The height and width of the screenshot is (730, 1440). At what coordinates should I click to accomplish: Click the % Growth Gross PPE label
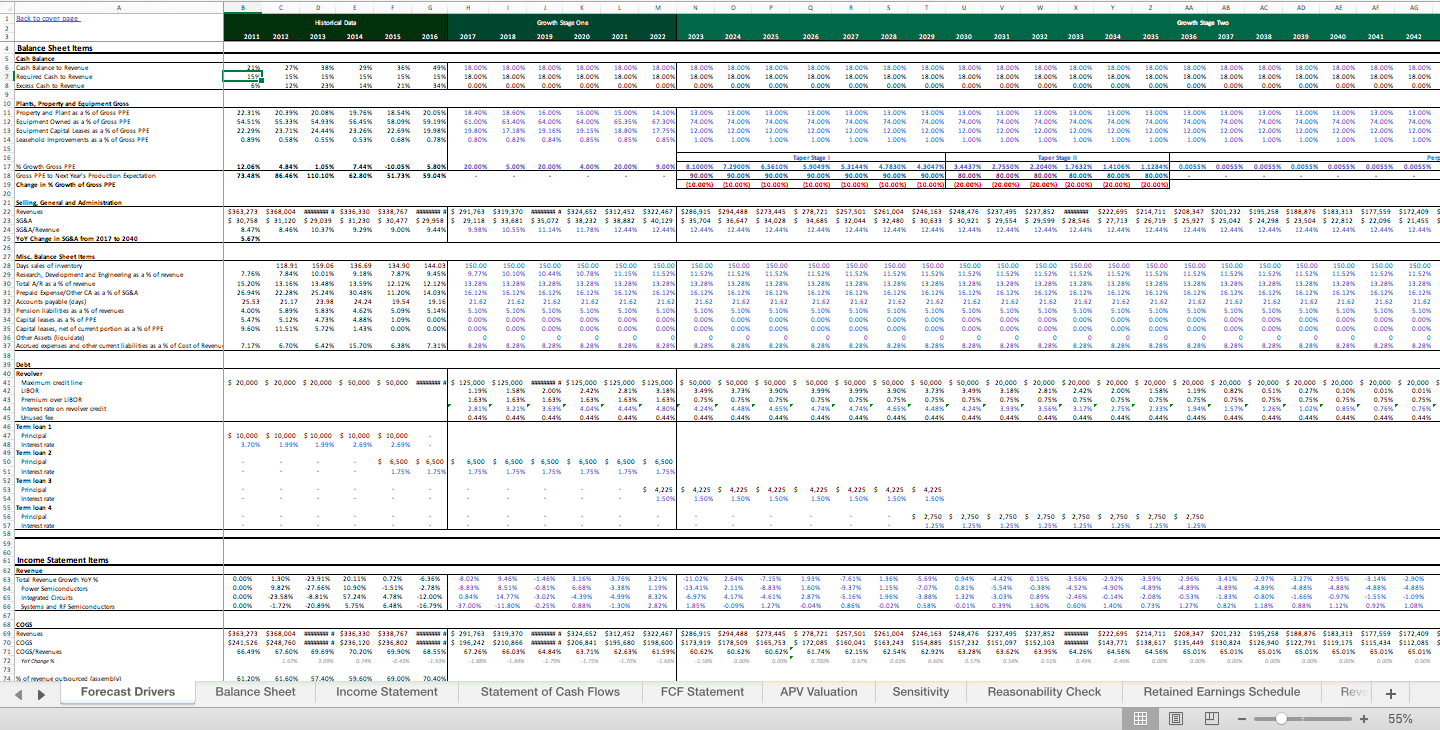(44, 165)
